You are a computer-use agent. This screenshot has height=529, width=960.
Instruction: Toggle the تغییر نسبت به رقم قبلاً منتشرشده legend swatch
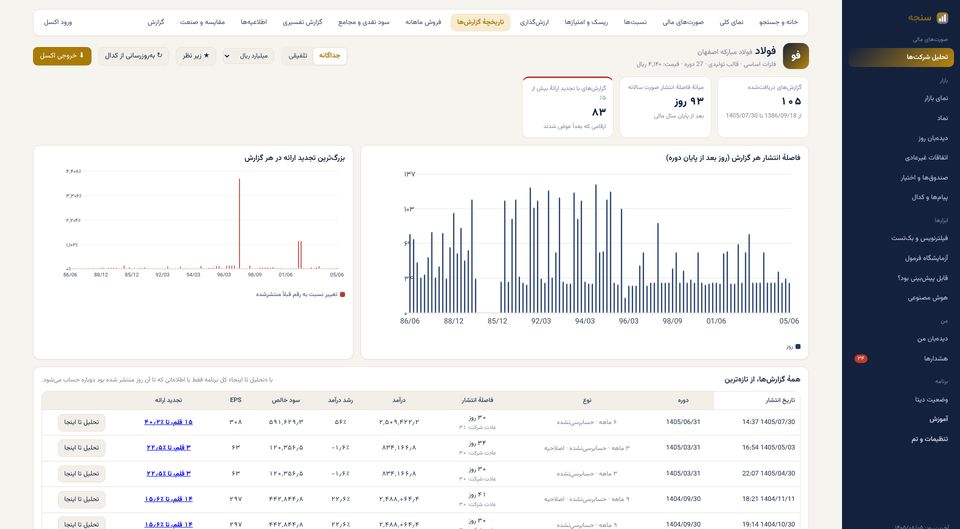click(x=342, y=295)
